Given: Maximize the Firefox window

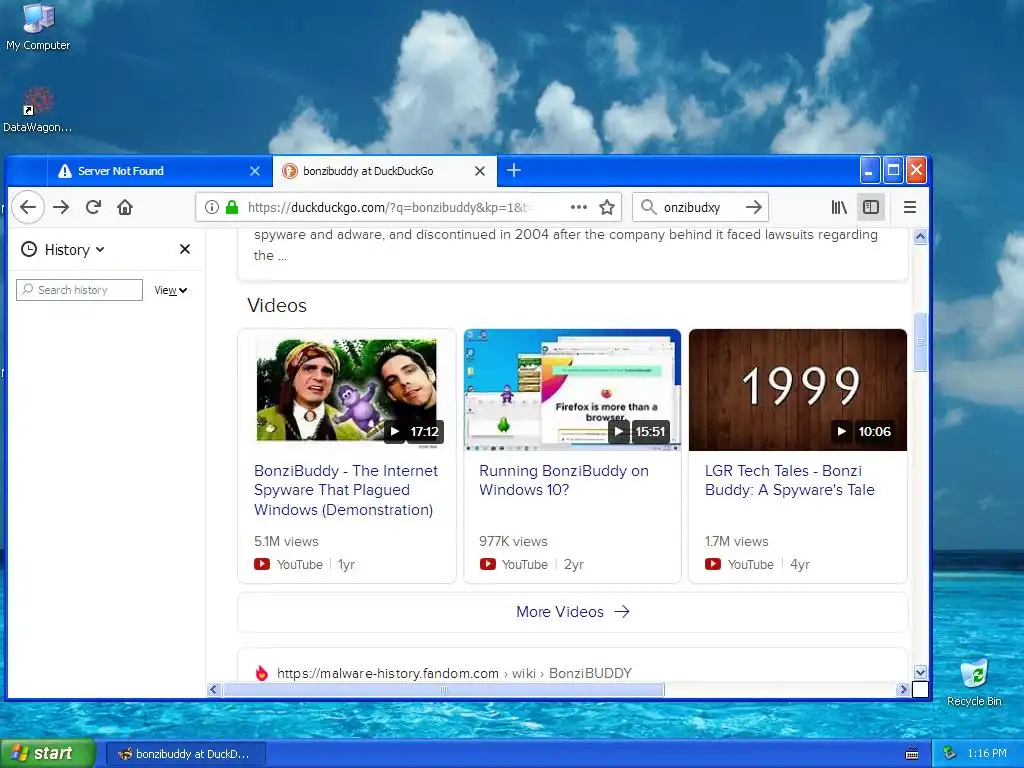Looking at the screenshot, I should (893, 170).
